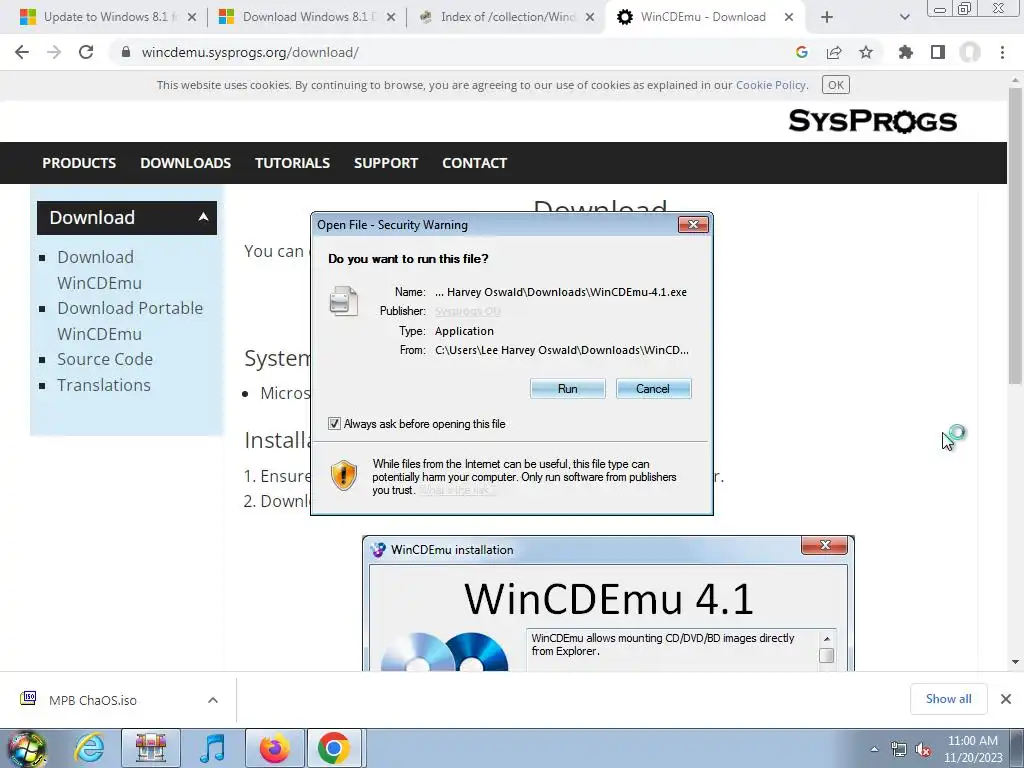Uncheck Always ask before opening this file

[x=334, y=424]
